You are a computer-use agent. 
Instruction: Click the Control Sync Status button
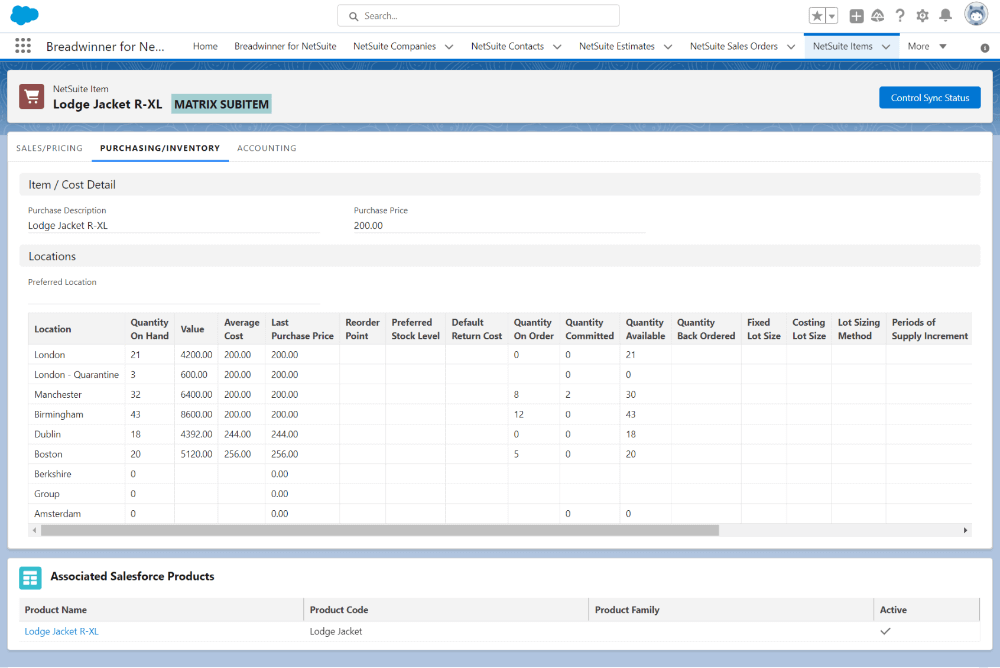930,97
